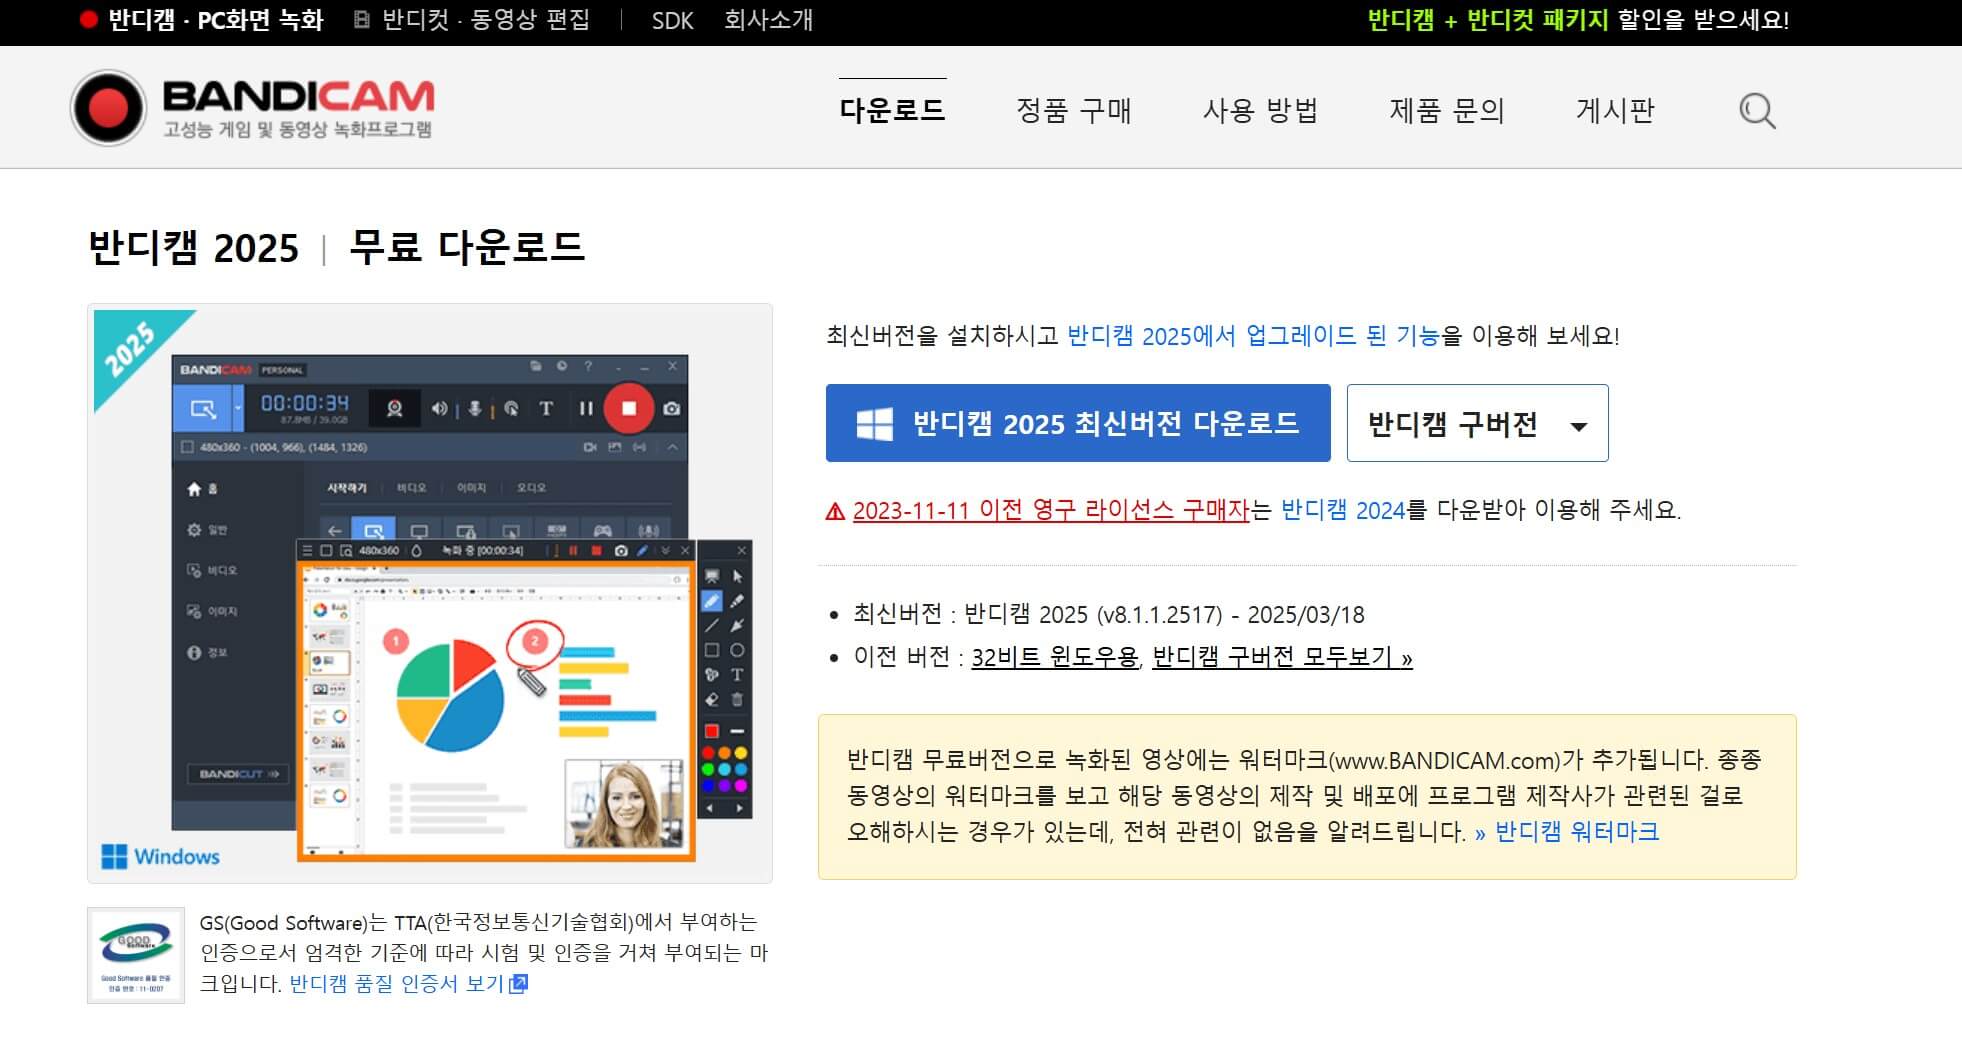
Task: Go to 반디컷 · 동영상 편집 in top bar
Action: [472, 20]
